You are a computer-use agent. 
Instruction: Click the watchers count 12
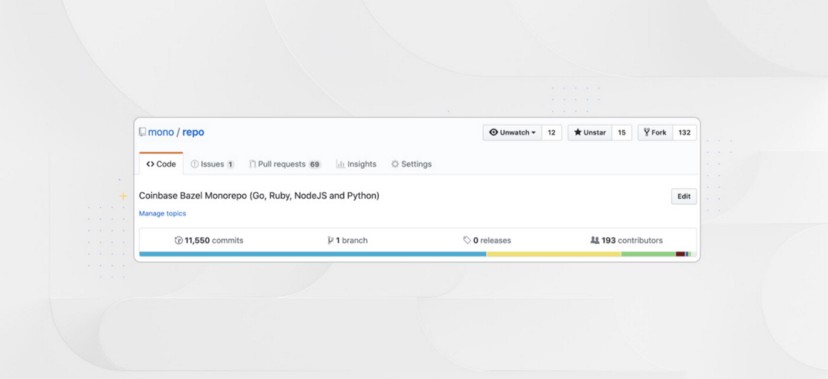tap(552, 132)
